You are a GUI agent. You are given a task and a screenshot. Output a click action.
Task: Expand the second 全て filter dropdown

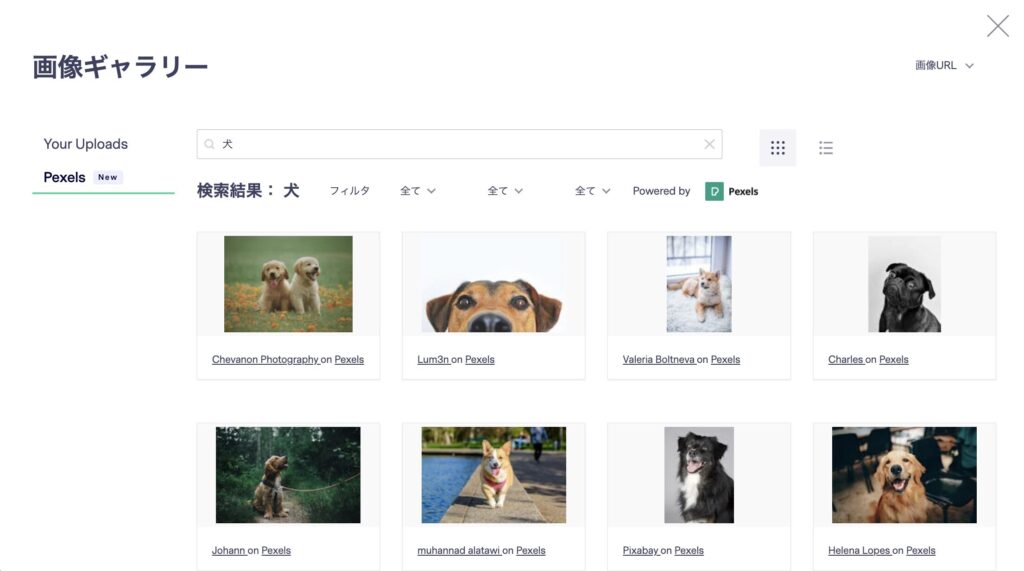[x=505, y=191]
